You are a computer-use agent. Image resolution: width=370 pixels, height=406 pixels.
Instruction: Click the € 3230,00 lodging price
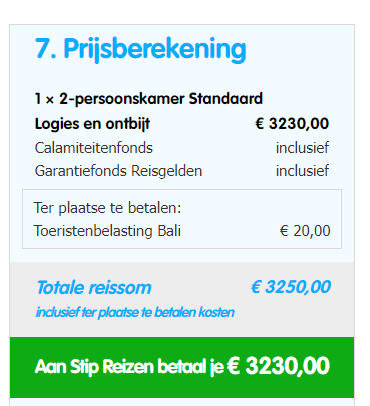(292, 123)
